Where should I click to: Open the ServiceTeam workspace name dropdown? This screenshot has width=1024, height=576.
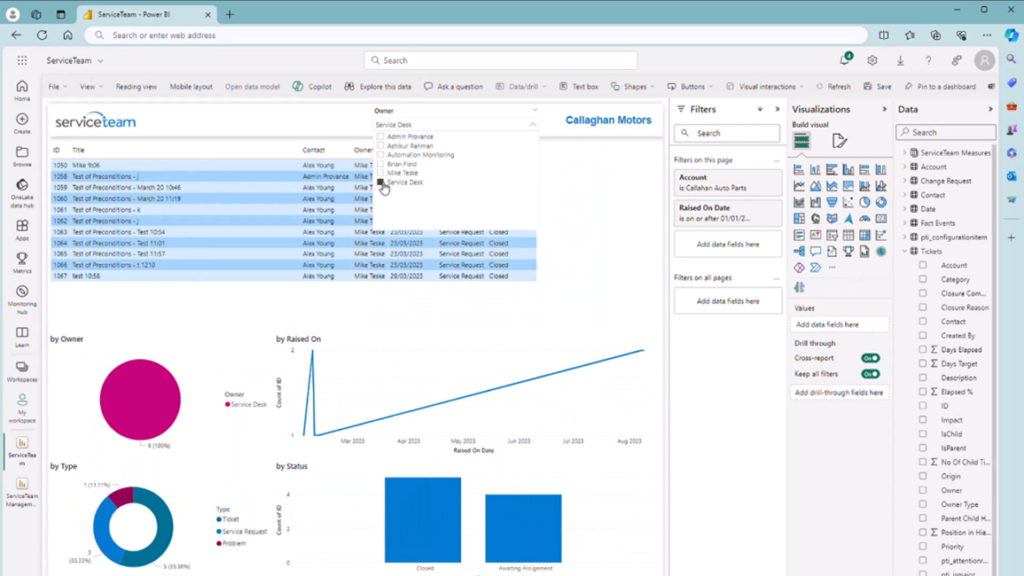[x=100, y=61]
